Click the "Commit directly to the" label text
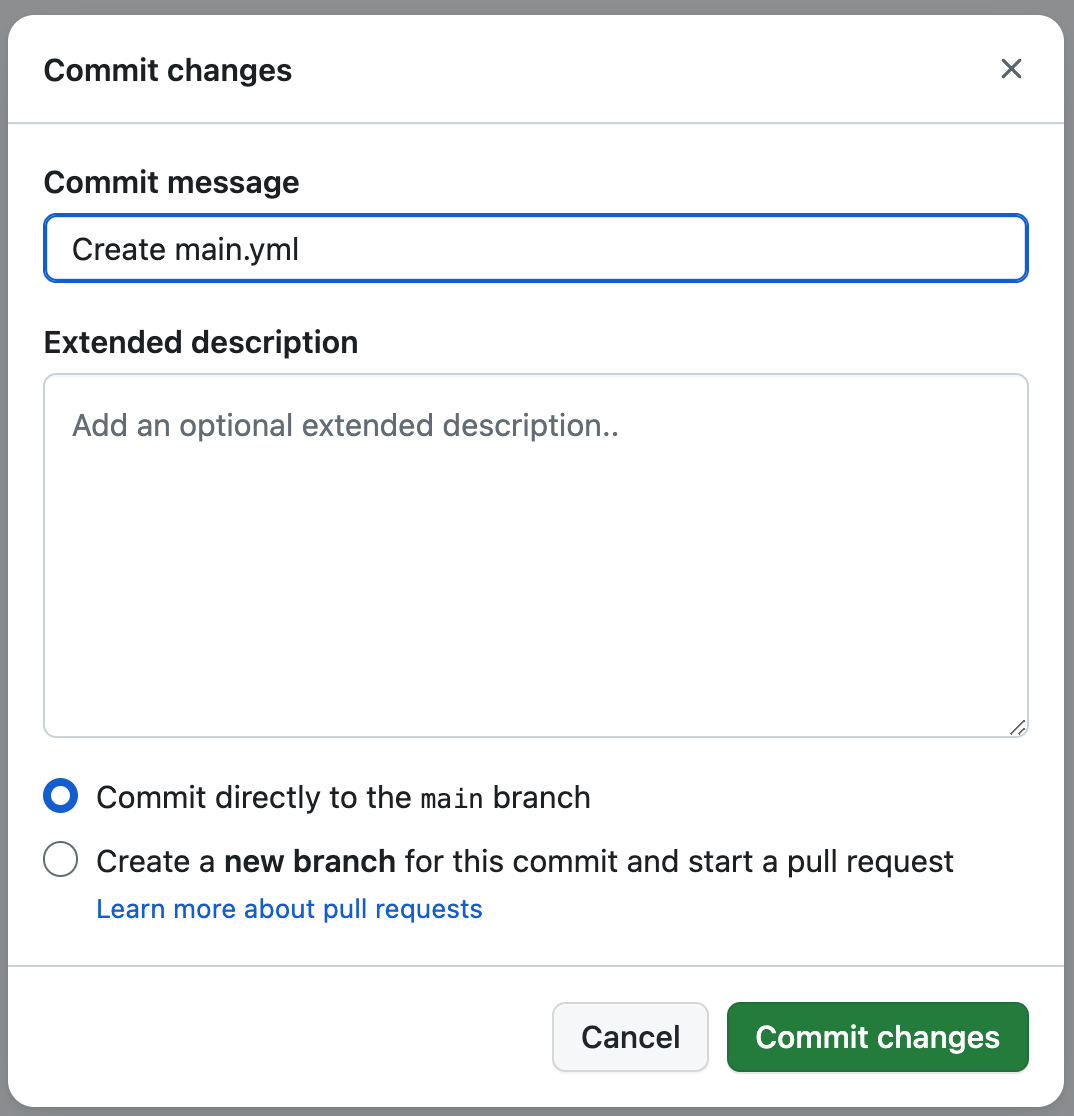This screenshot has width=1074, height=1116. tap(254, 798)
